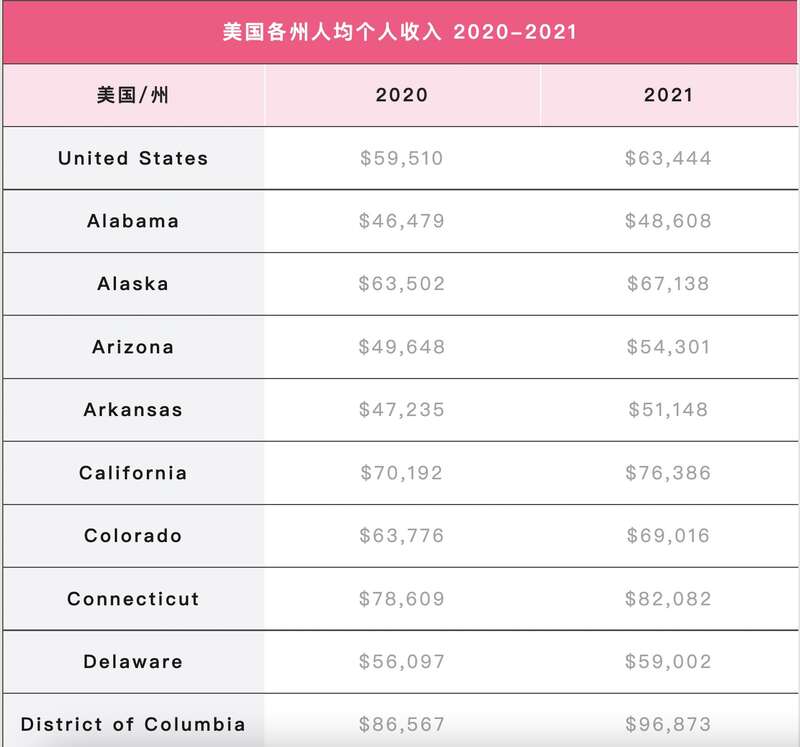Click District of Columbia 2021 value $96,873
Screen dimensions: 800x747
(668, 724)
